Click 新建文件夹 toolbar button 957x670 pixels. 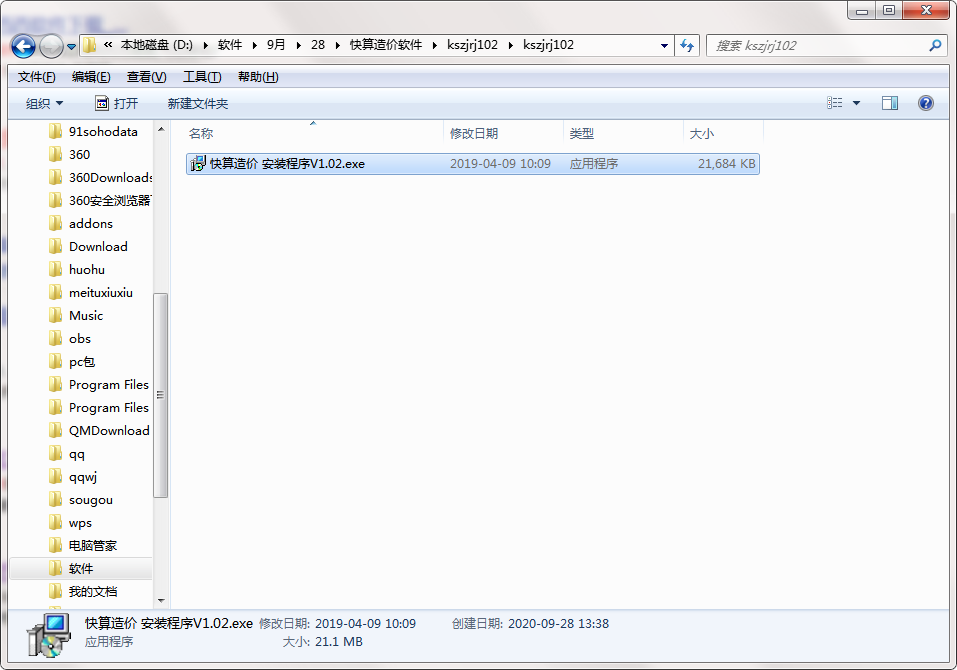coord(198,104)
